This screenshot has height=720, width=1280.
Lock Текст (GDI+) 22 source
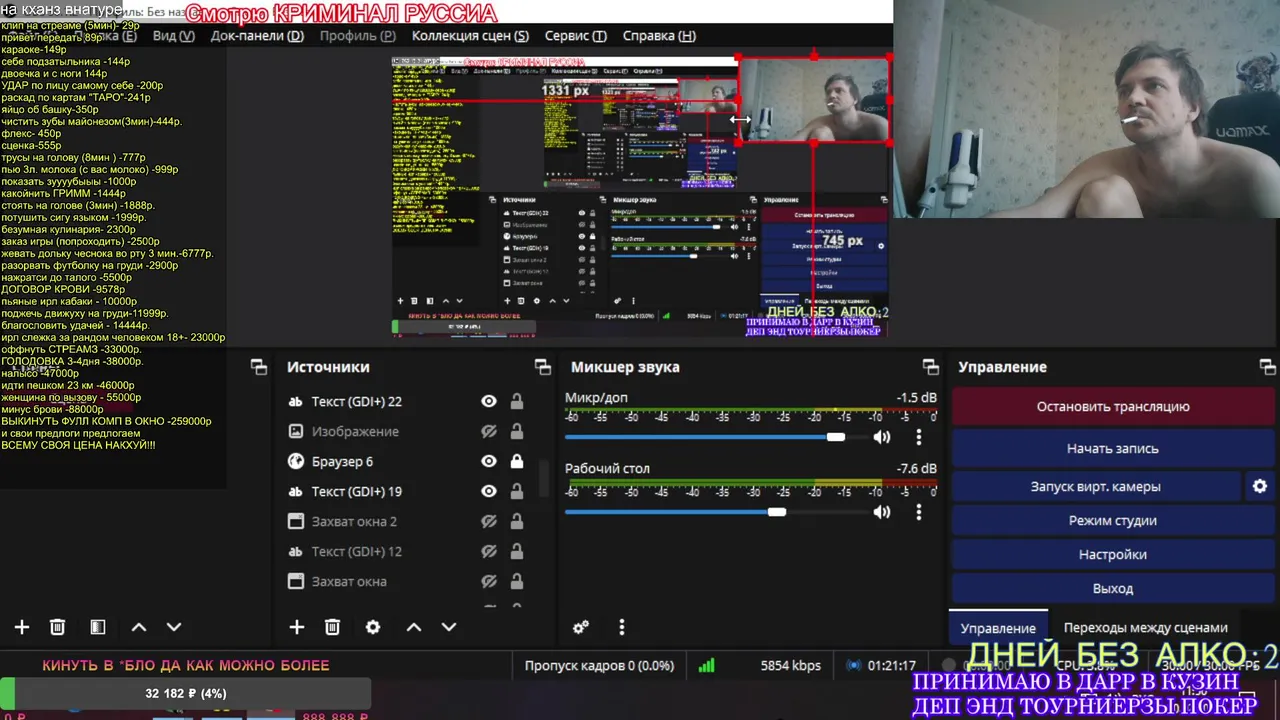coord(517,401)
